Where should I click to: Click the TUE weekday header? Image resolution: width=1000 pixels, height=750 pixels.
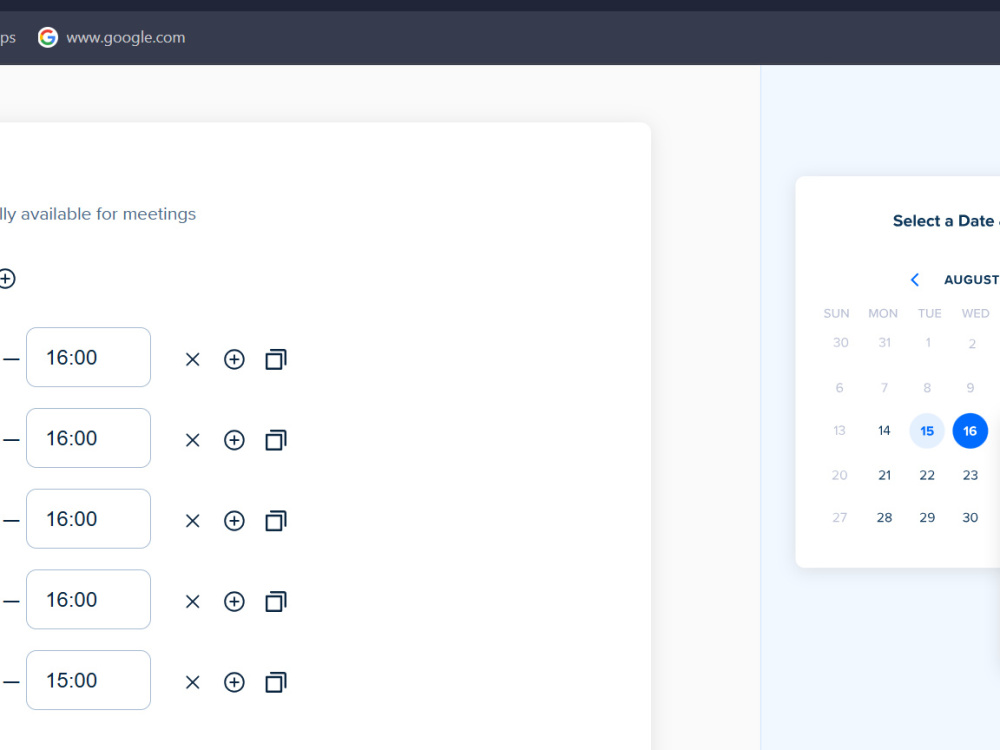coord(929,313)
